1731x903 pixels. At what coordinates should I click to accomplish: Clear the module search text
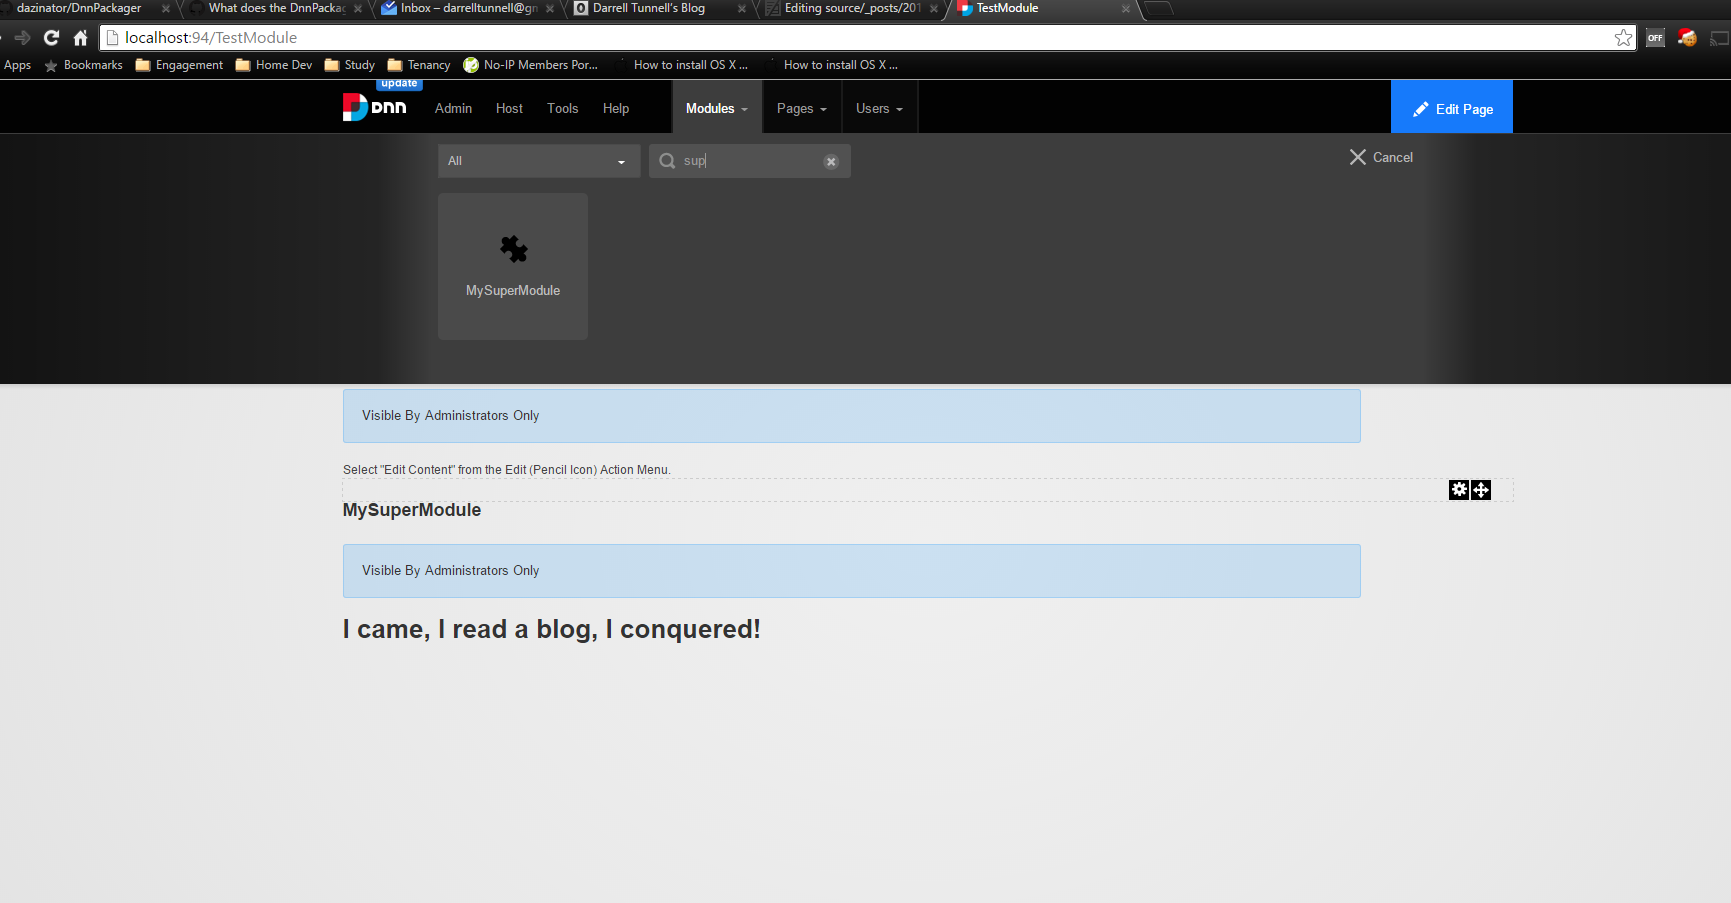pos(831,162)
